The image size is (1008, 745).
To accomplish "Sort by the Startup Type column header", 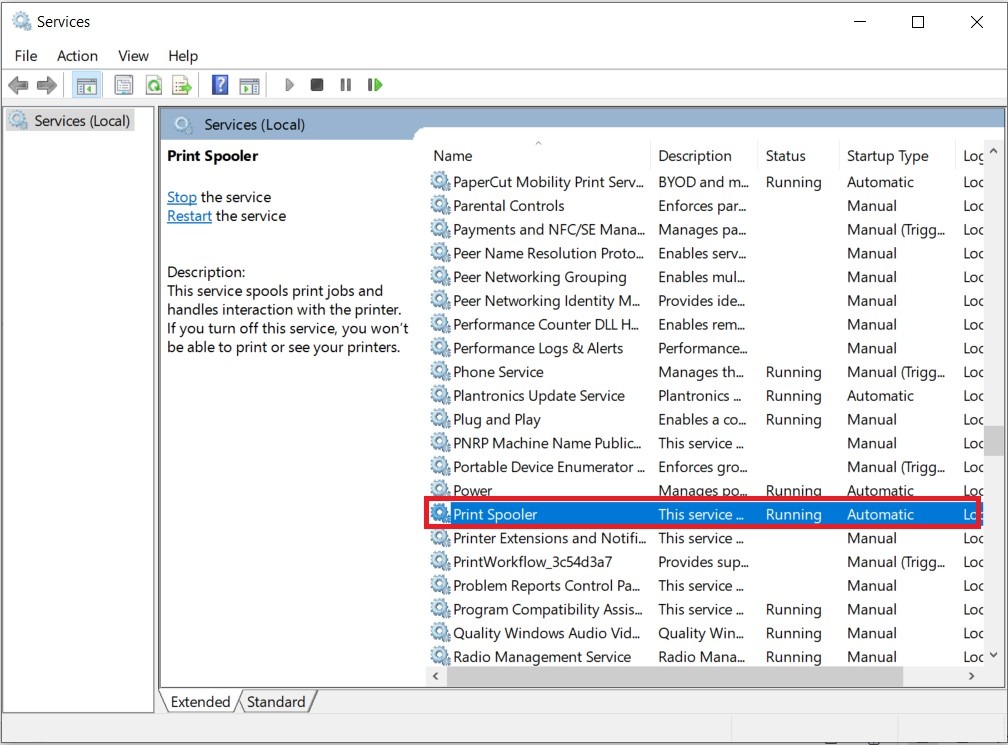I will coord(887,156).
